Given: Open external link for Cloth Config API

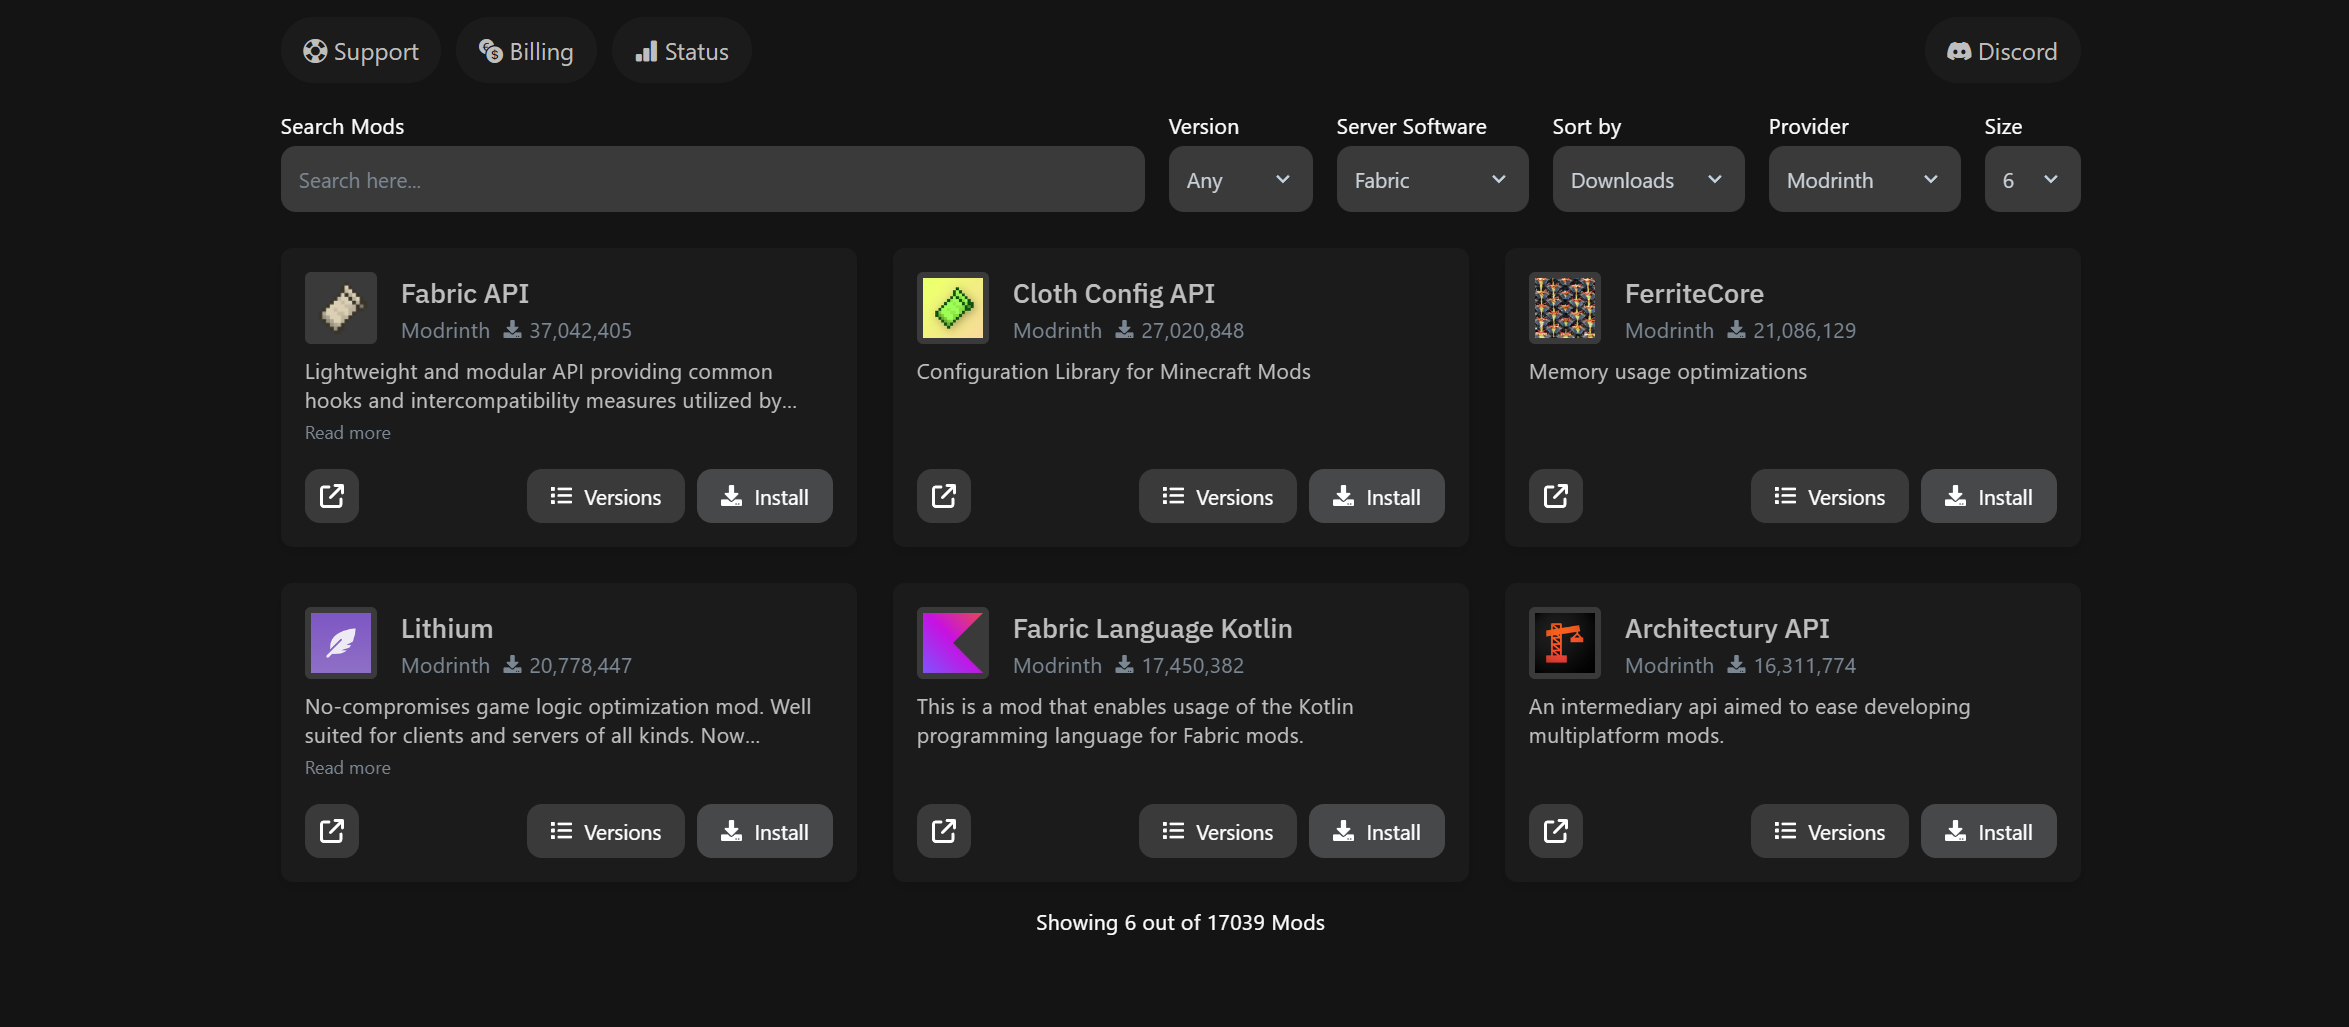Looking at the screenshot, I should pyautogui.click(x=944, y=496).
